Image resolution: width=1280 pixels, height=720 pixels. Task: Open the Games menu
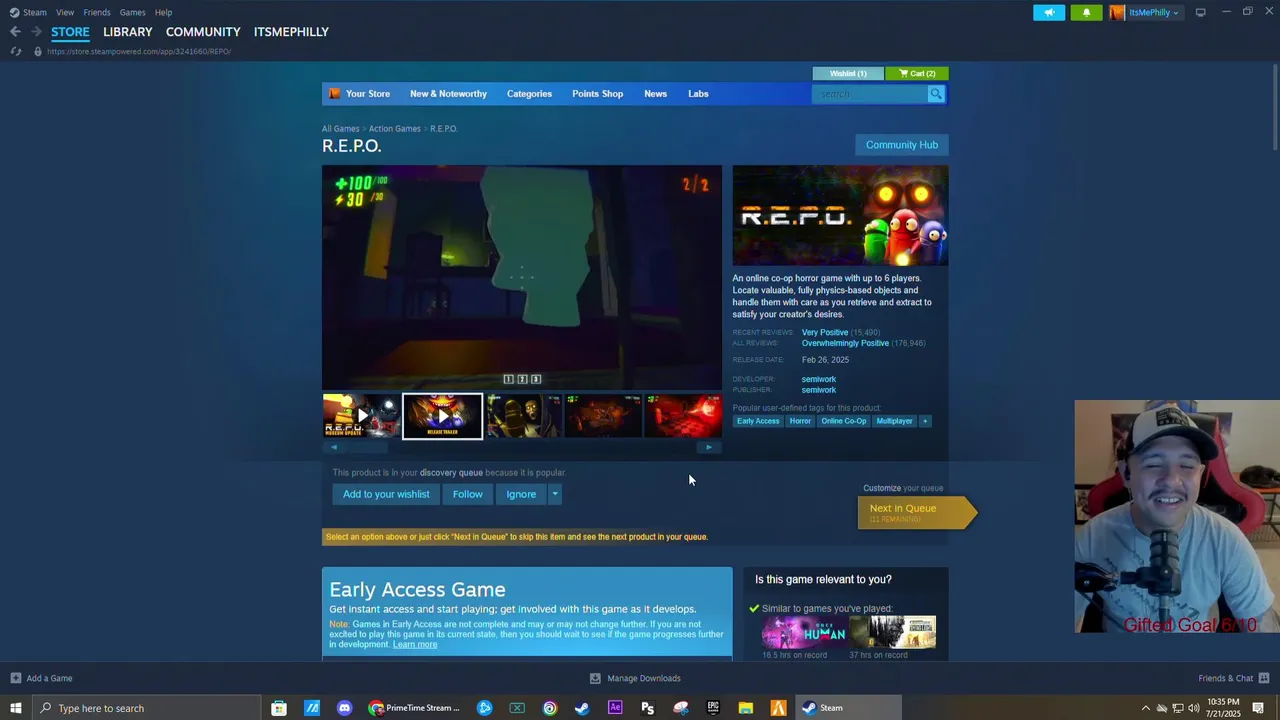[133, 12]
